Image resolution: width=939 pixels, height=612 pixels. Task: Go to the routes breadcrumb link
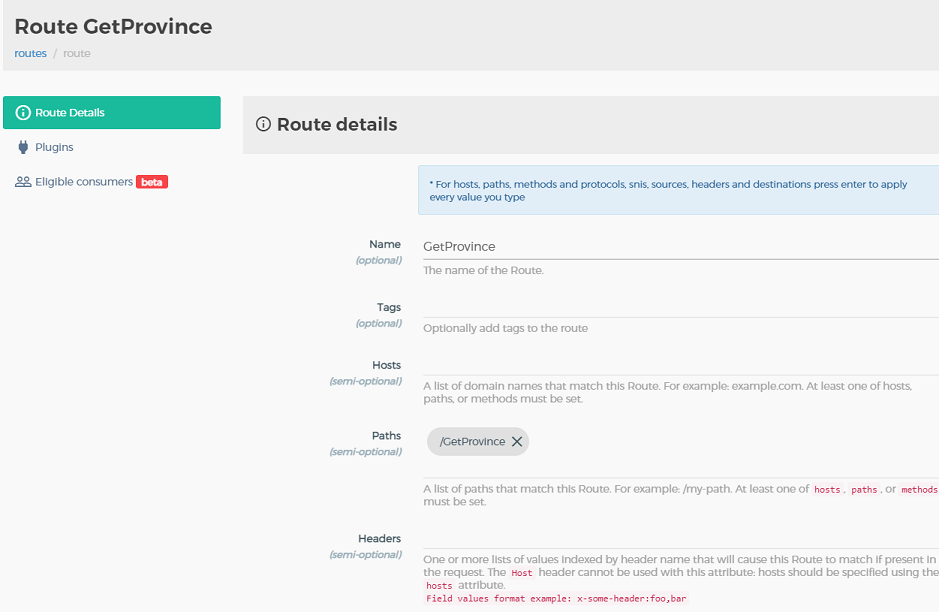30,53
